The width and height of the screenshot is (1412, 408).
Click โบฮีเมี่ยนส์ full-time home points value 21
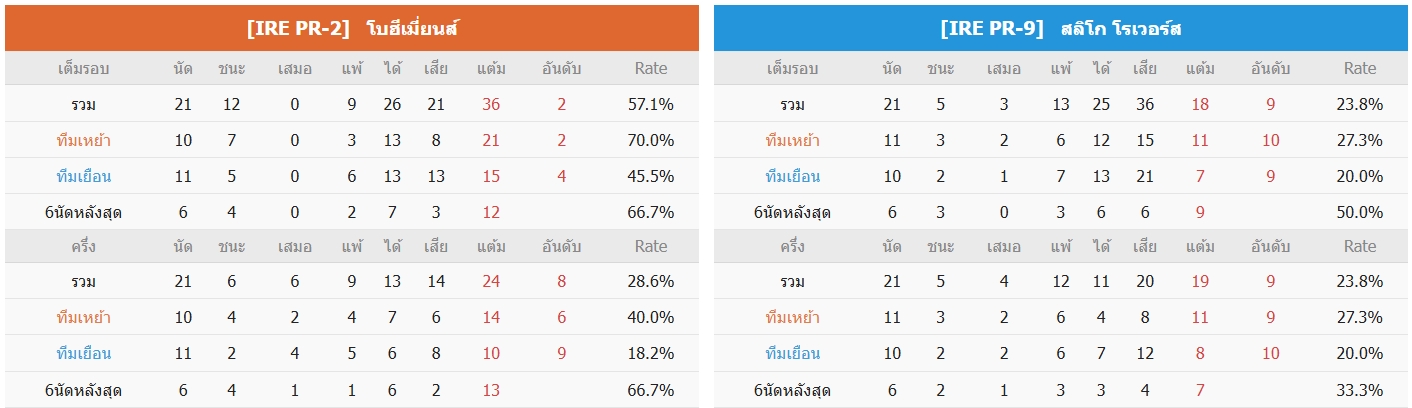click(491, 141)
